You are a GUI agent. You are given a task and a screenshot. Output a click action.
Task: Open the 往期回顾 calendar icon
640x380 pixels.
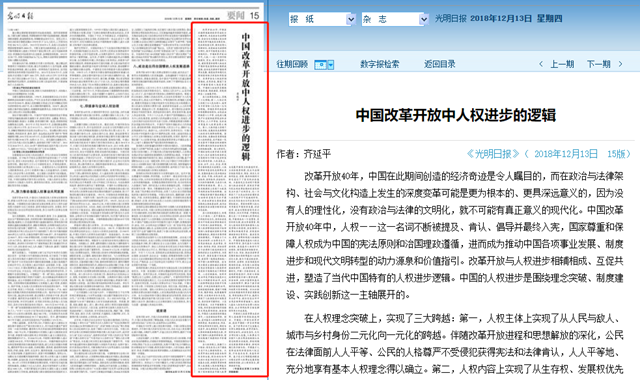coord(321,64)
